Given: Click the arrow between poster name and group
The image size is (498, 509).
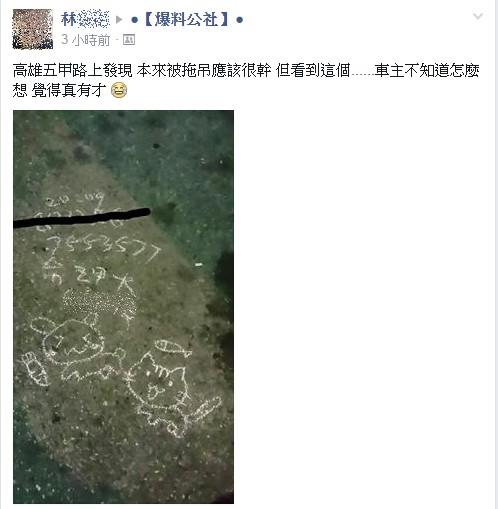Looking at the screenshot, I should coord(119,20).
